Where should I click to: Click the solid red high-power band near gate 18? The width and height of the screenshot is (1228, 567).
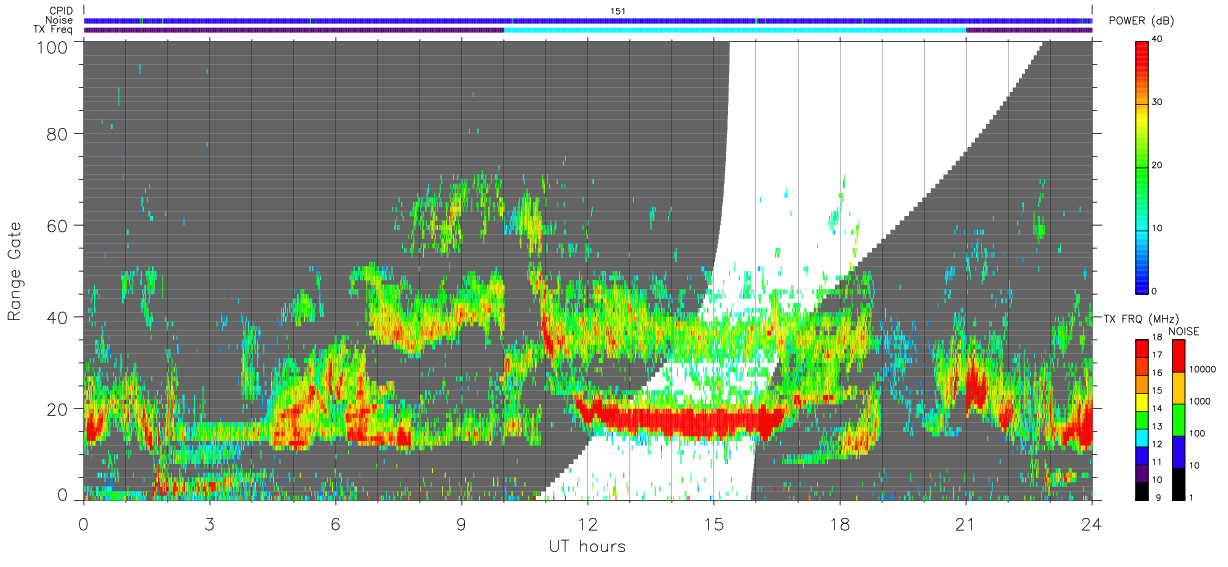[680, 419]
